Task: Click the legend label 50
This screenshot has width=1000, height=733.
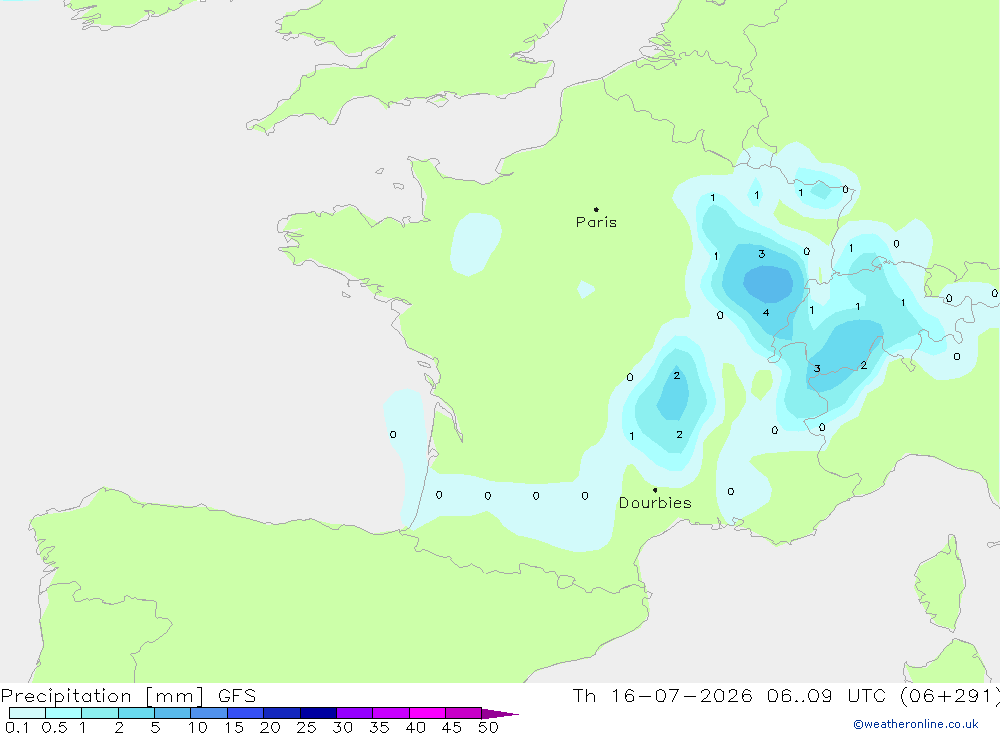Action: (489, 727)
